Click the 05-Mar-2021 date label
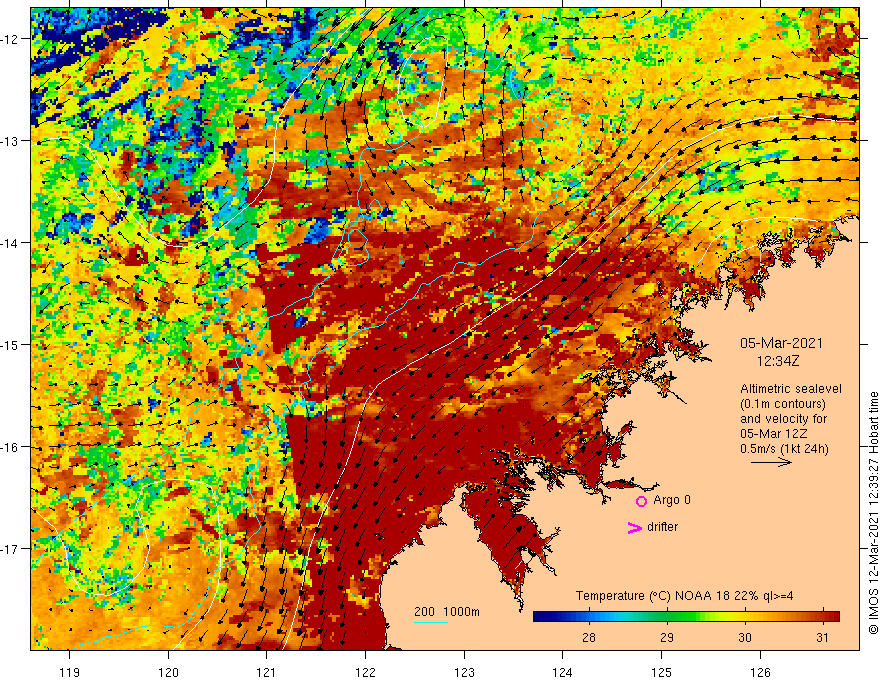This screenshot has width=880, height=680. (x=781, y=343)
